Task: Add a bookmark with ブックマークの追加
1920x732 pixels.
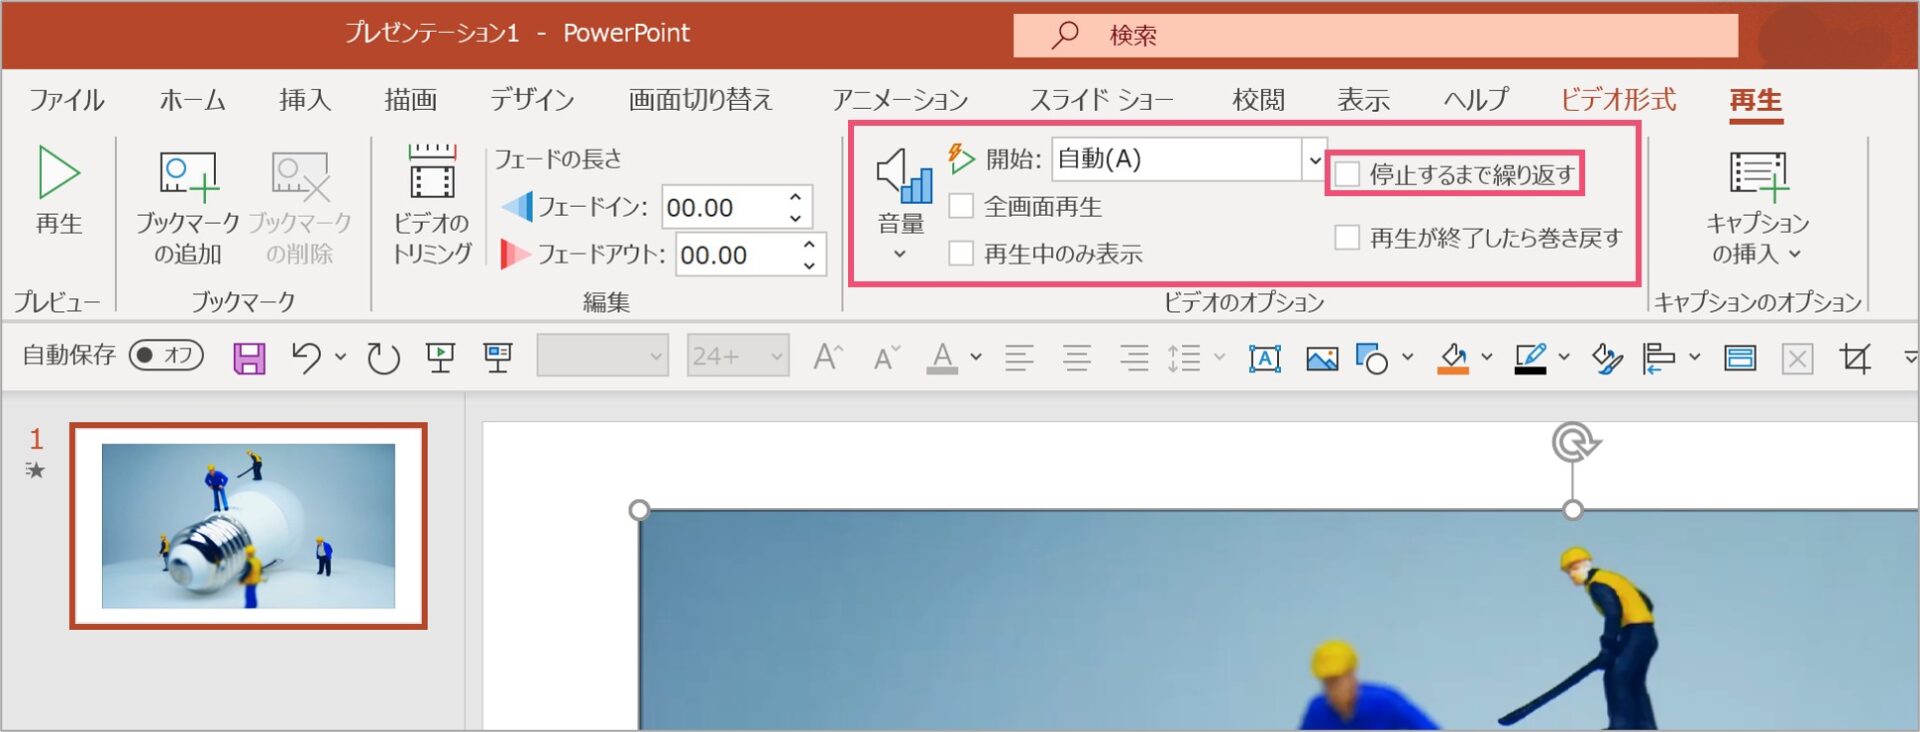Action: [188, 208]
